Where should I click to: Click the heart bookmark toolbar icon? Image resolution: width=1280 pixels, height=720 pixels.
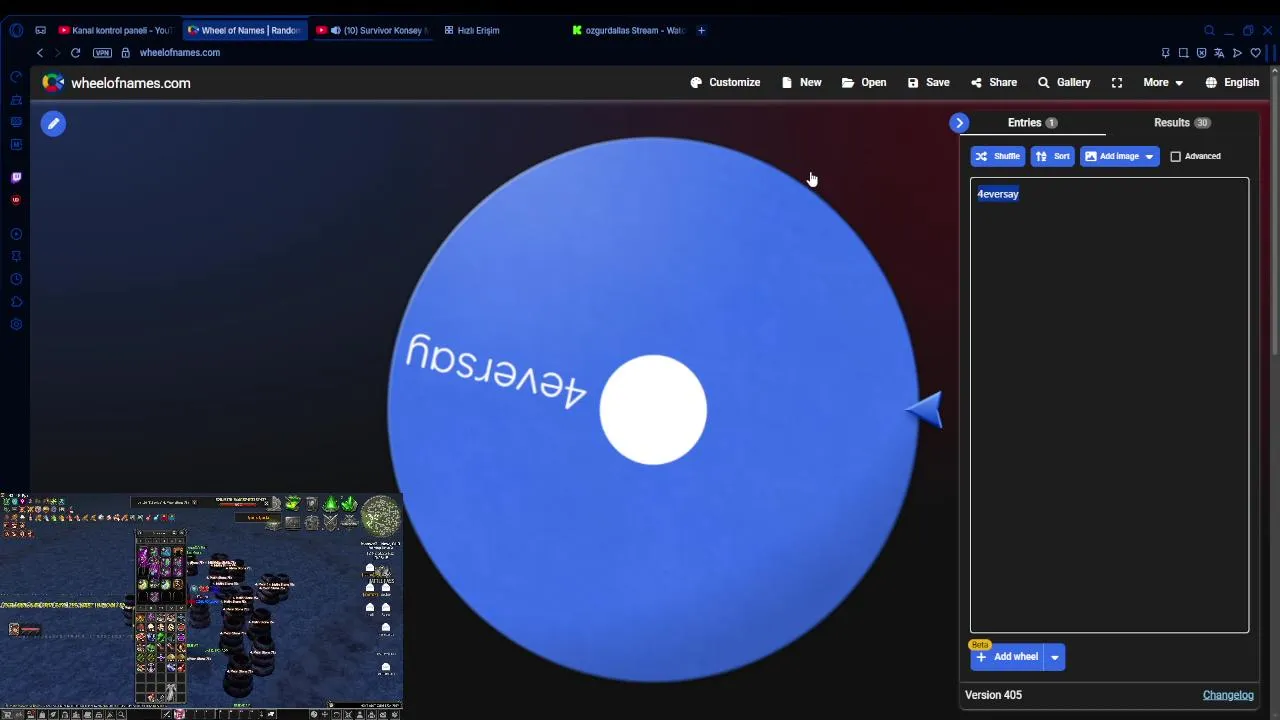(x=1255, y=53)
